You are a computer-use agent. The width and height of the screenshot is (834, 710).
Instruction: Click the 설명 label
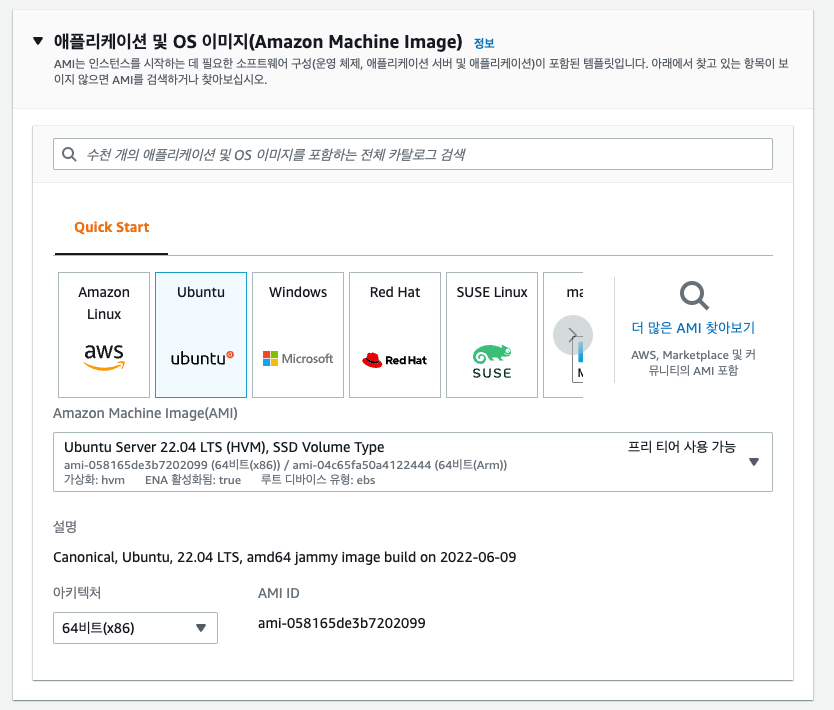tap(65, 527)
